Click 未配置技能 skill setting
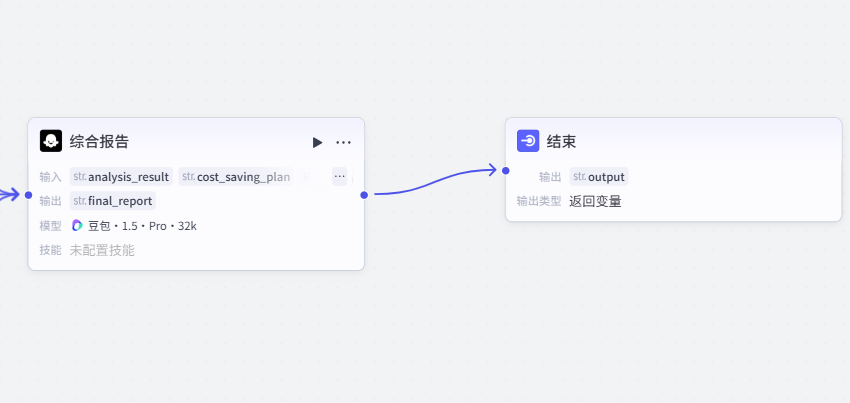 pos(101,250)
